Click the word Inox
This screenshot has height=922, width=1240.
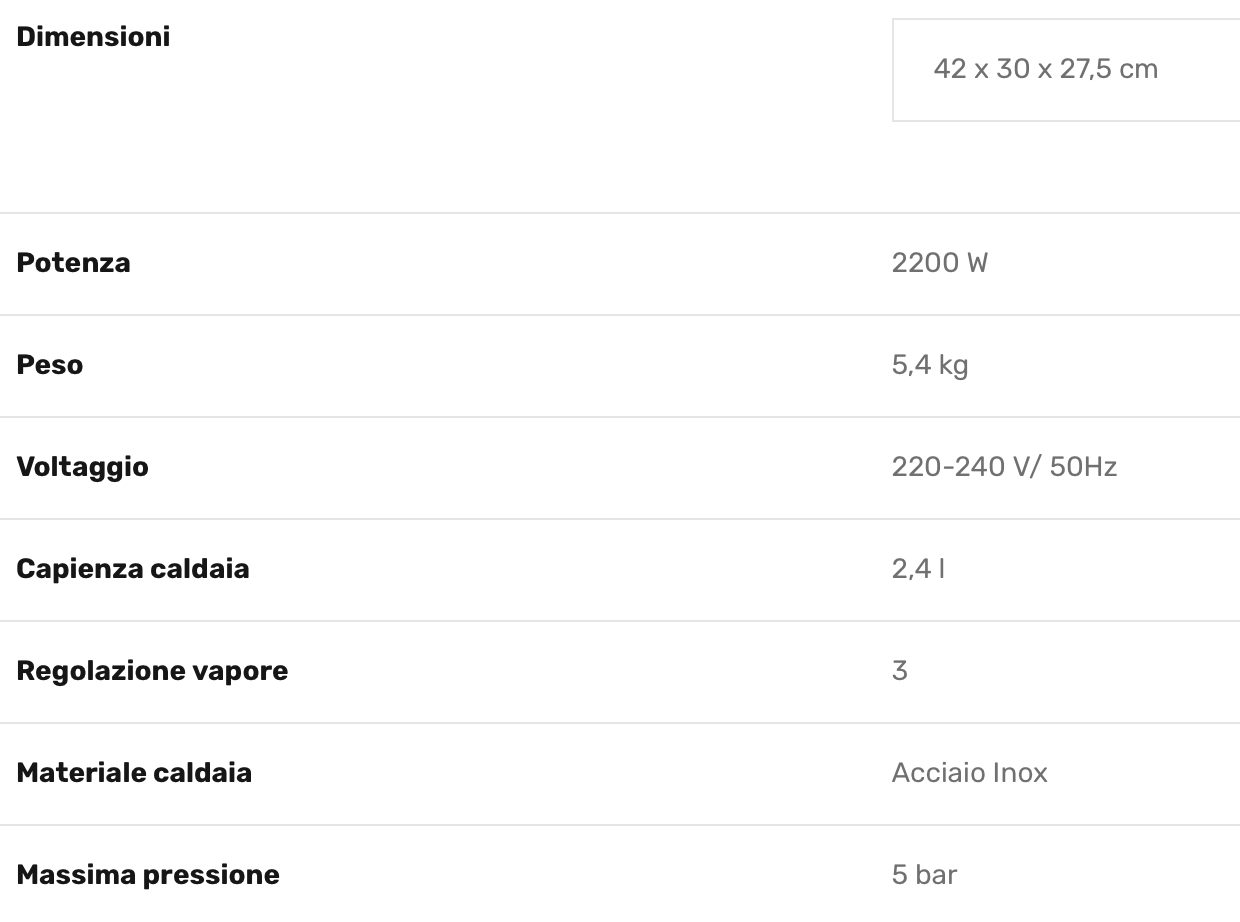pyautogui.click(x=1020, y=773)
